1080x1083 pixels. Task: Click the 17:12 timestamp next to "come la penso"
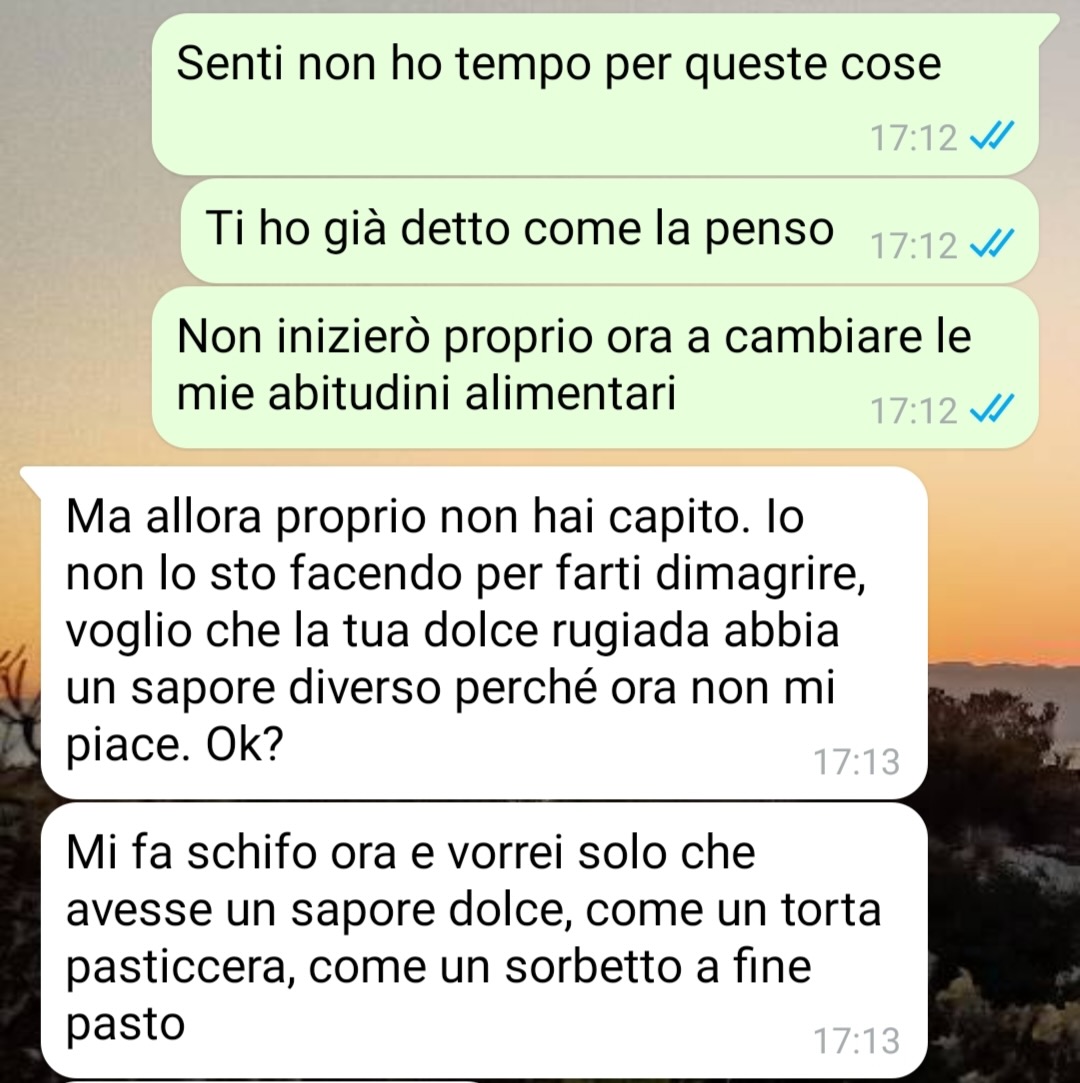pos(914,245)
